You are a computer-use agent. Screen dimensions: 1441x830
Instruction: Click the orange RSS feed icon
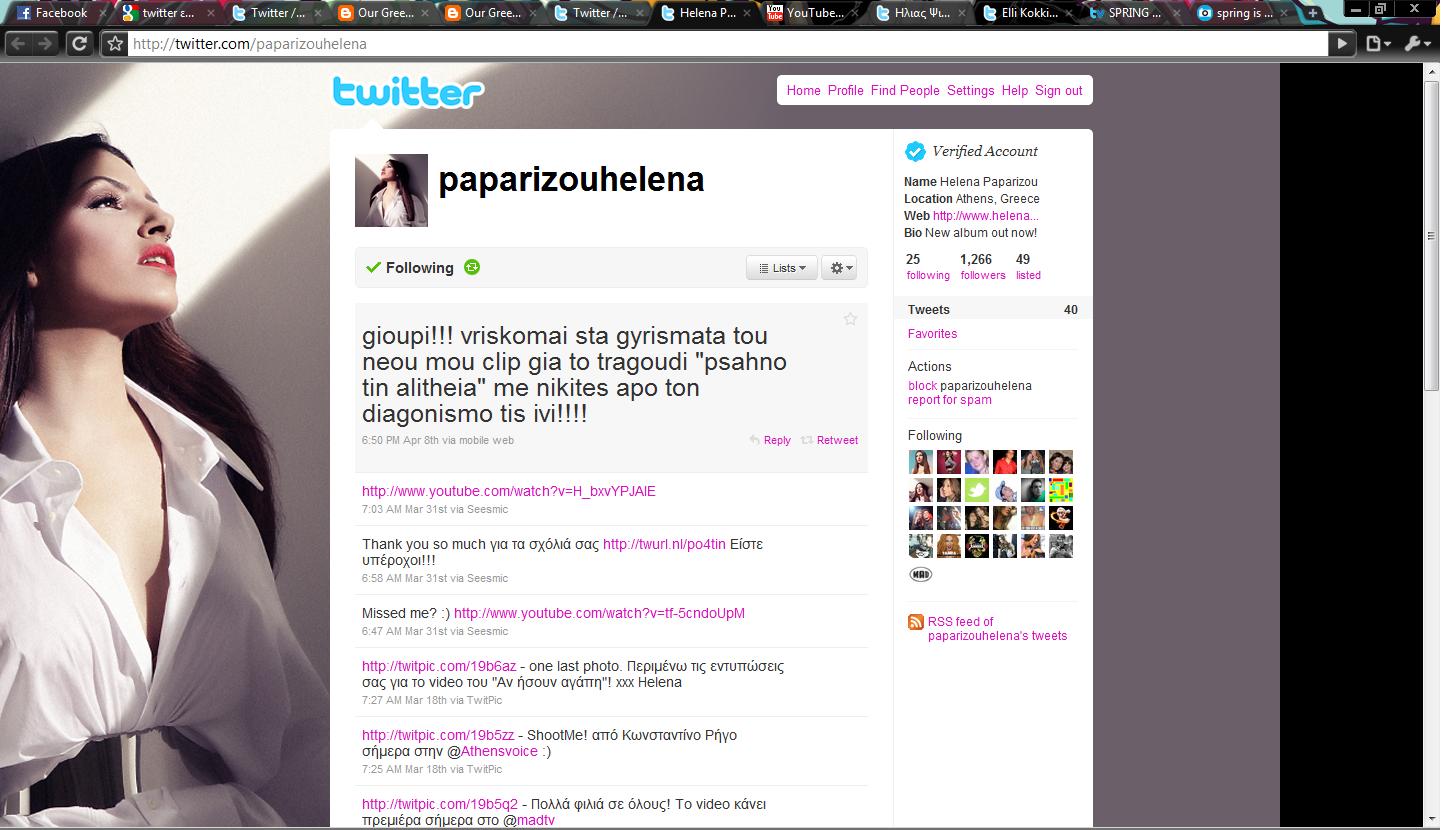(x=916, y=622)
